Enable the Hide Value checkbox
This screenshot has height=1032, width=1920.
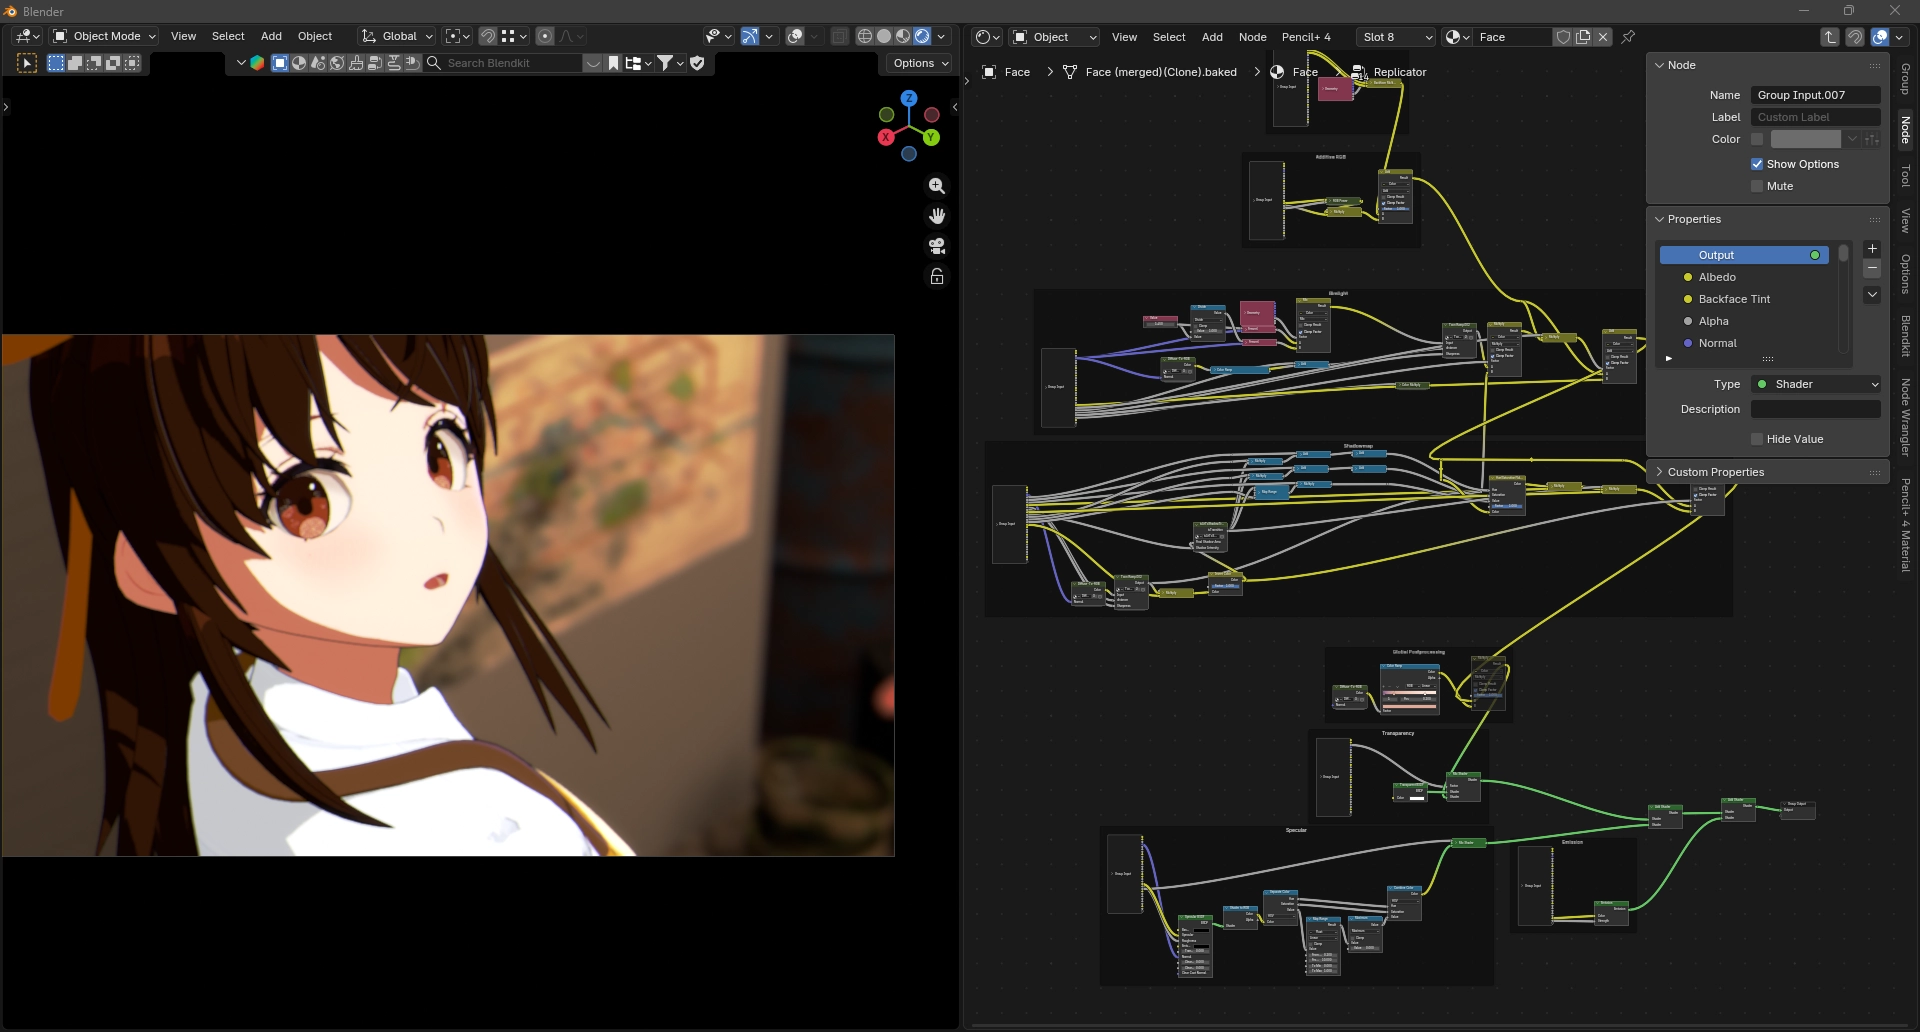pyautogui.click(x=1757, y=439)
